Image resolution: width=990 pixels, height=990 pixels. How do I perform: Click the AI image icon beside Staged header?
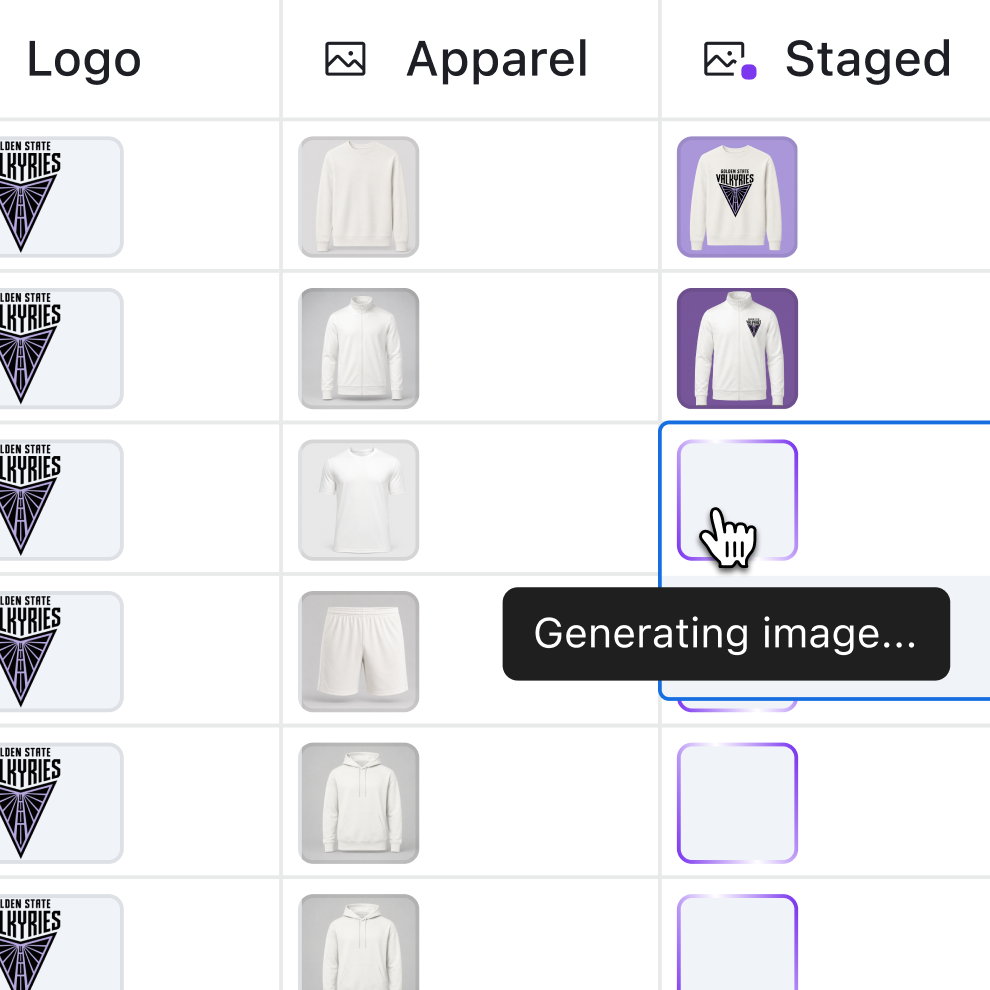pos(731,60)
